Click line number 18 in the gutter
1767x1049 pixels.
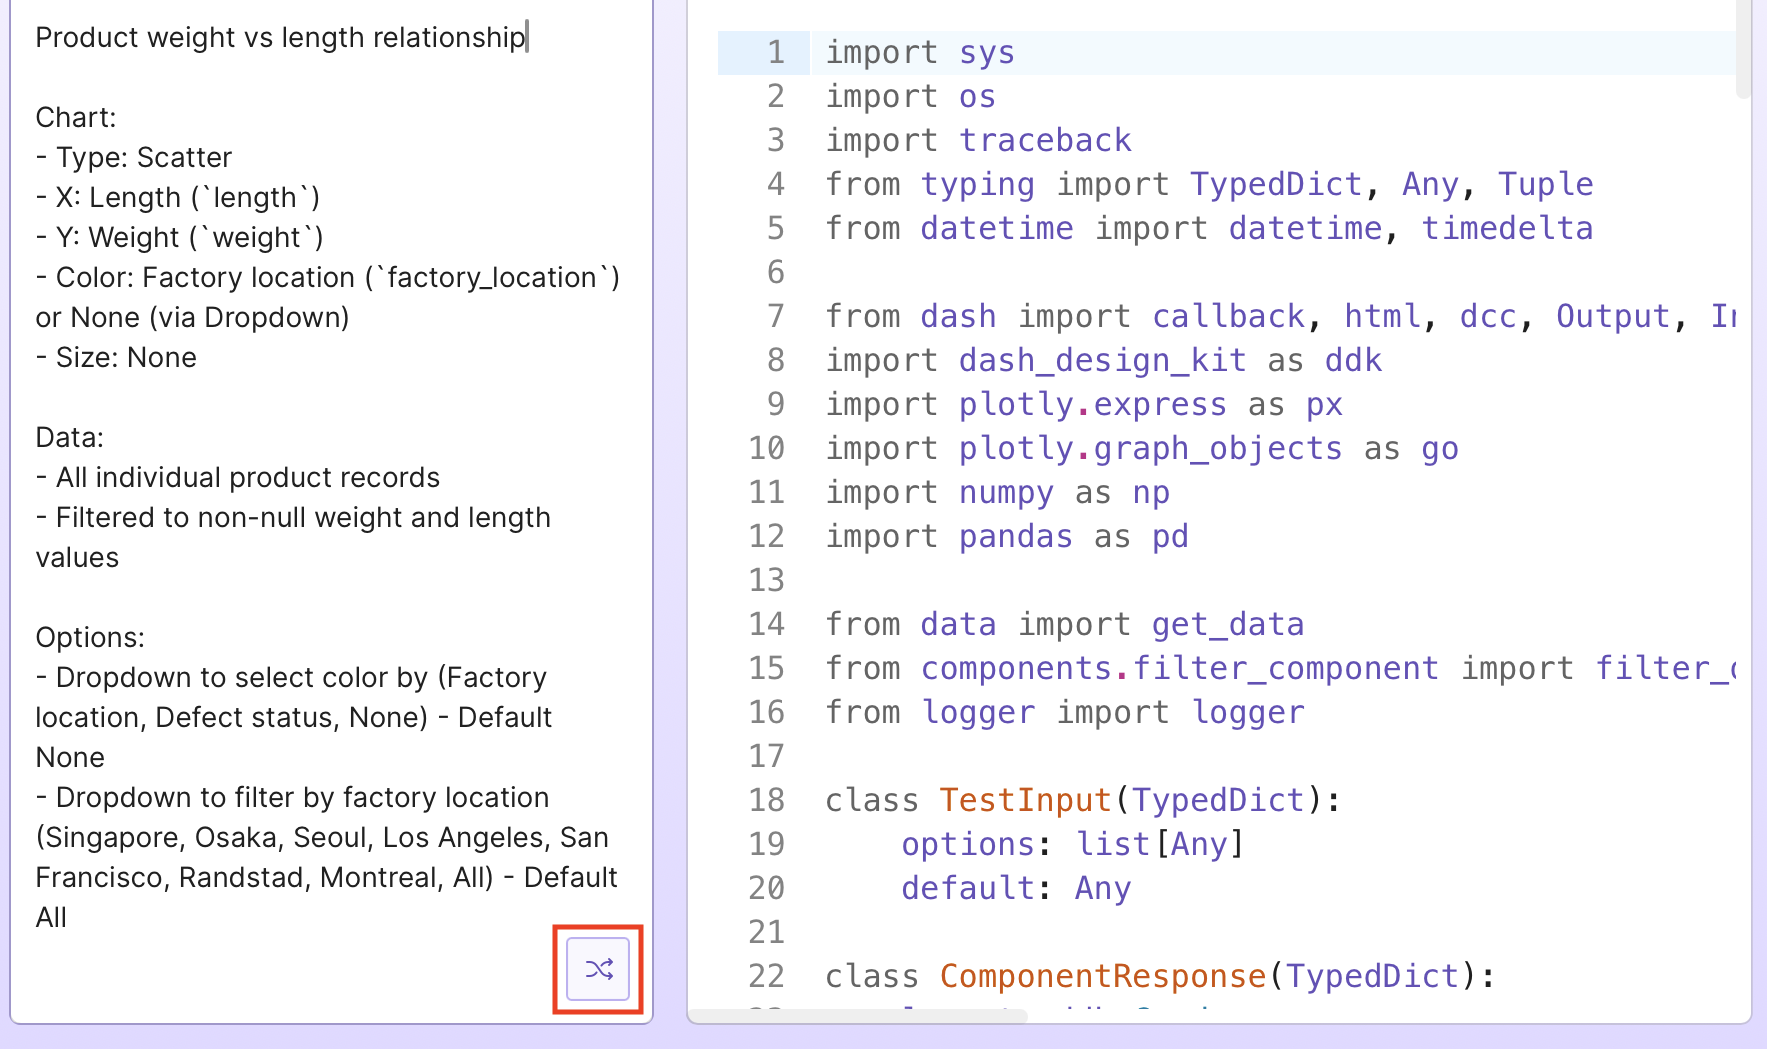pos(766,800)
